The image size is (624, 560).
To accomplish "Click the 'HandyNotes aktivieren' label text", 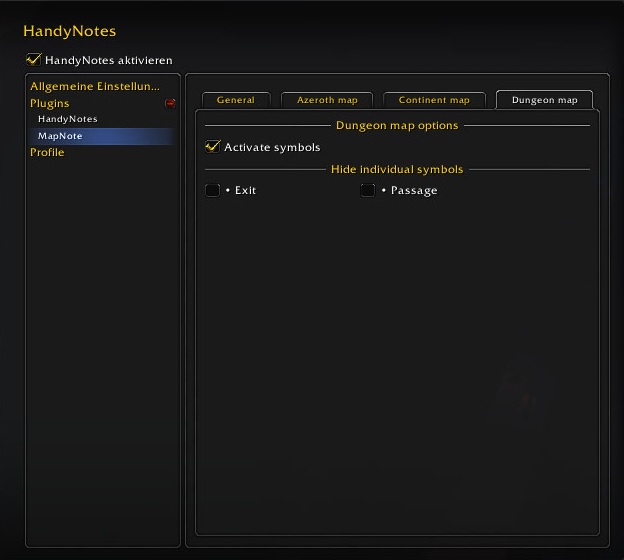I will point(109,61).
